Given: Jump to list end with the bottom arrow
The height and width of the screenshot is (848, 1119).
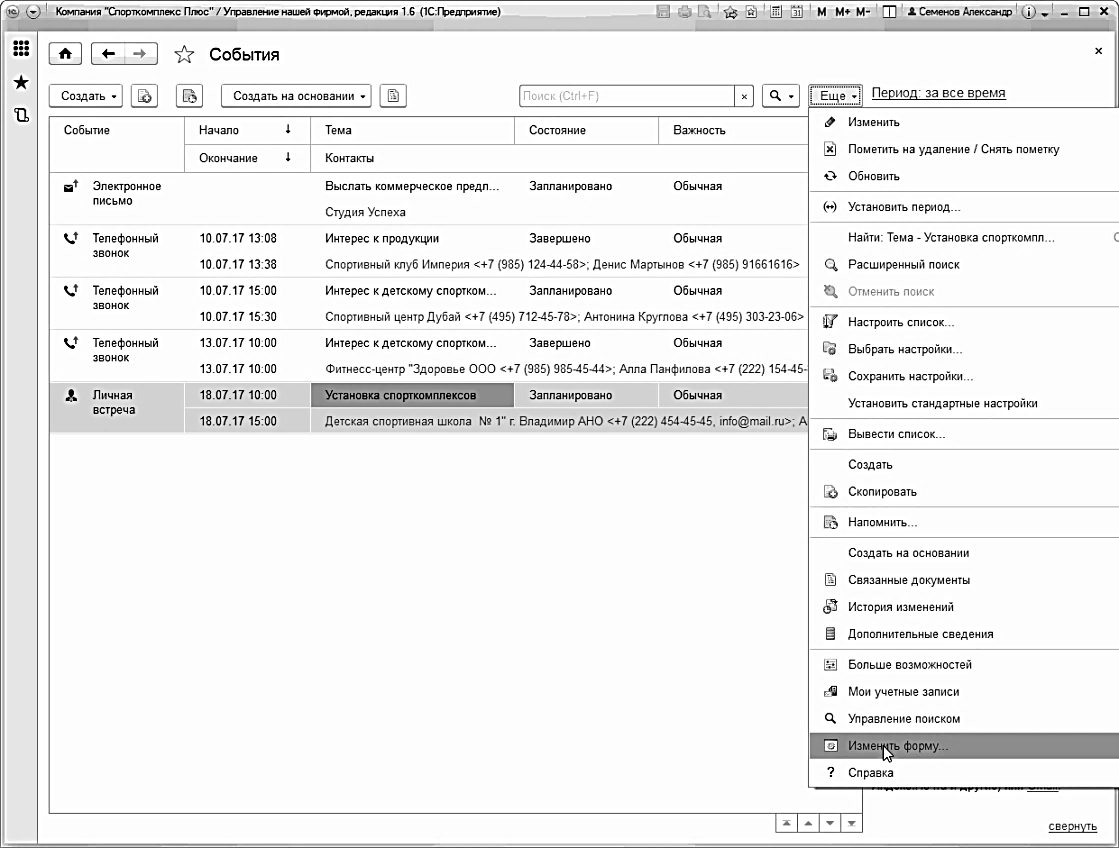Looking at the screenshot, I should (851, 823).
